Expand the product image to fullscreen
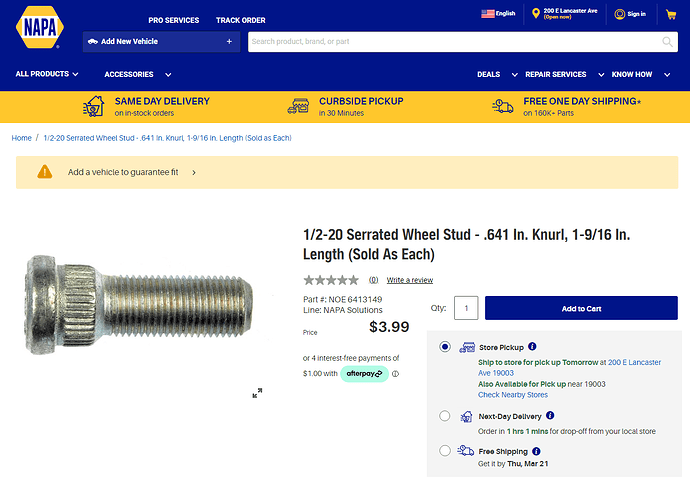Screen dimensions: 690x479 [257, 393]
